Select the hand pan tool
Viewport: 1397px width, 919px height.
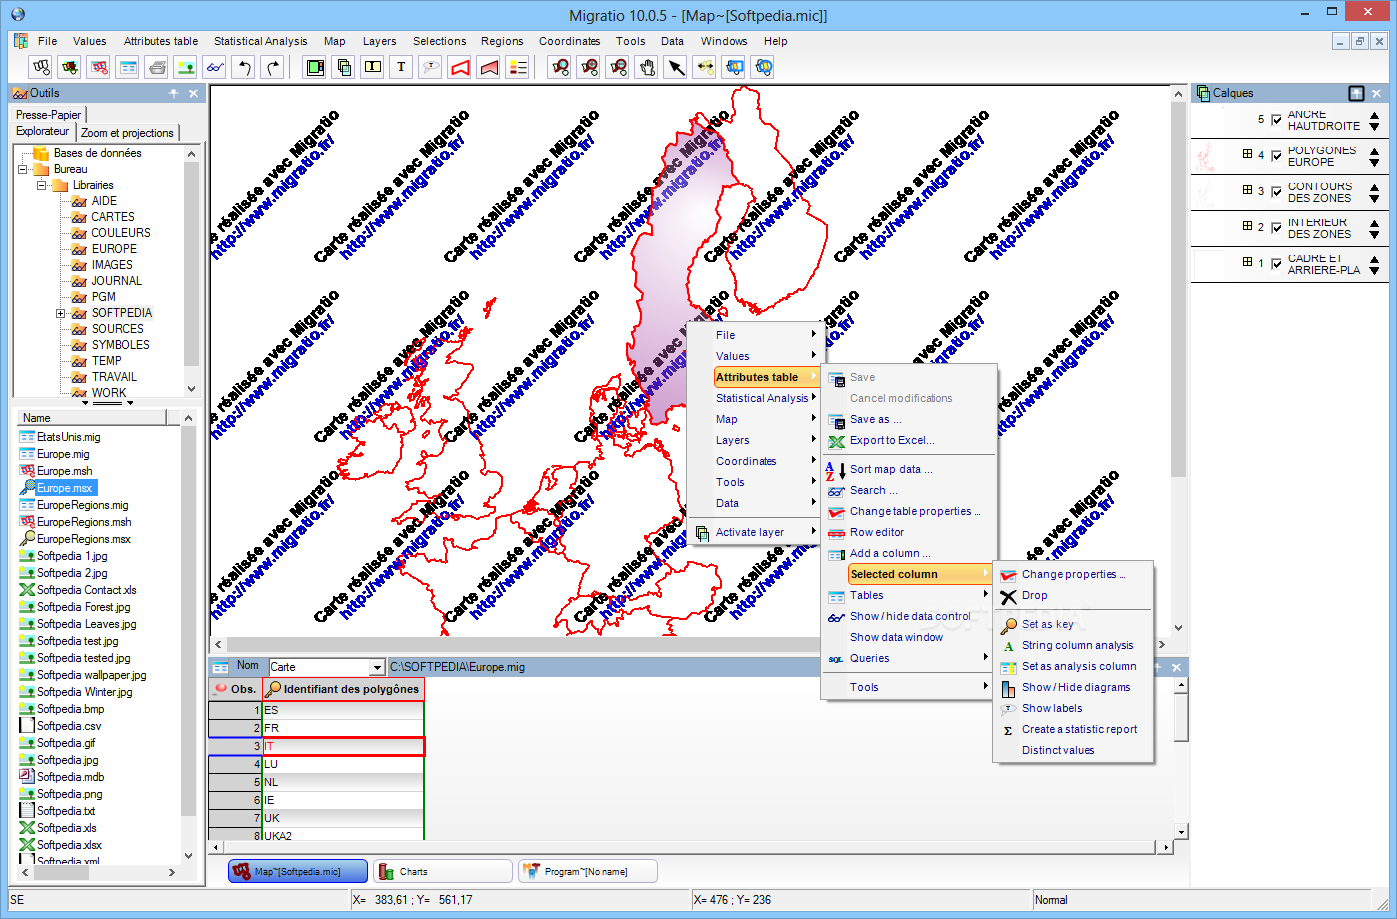click(647, 67)
